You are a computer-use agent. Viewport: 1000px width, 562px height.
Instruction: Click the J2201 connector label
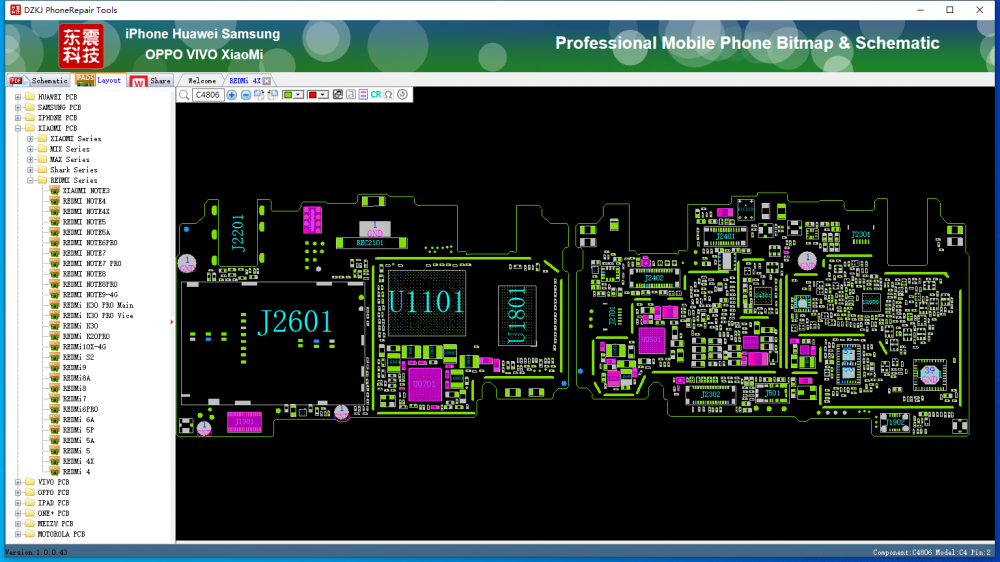238,233
